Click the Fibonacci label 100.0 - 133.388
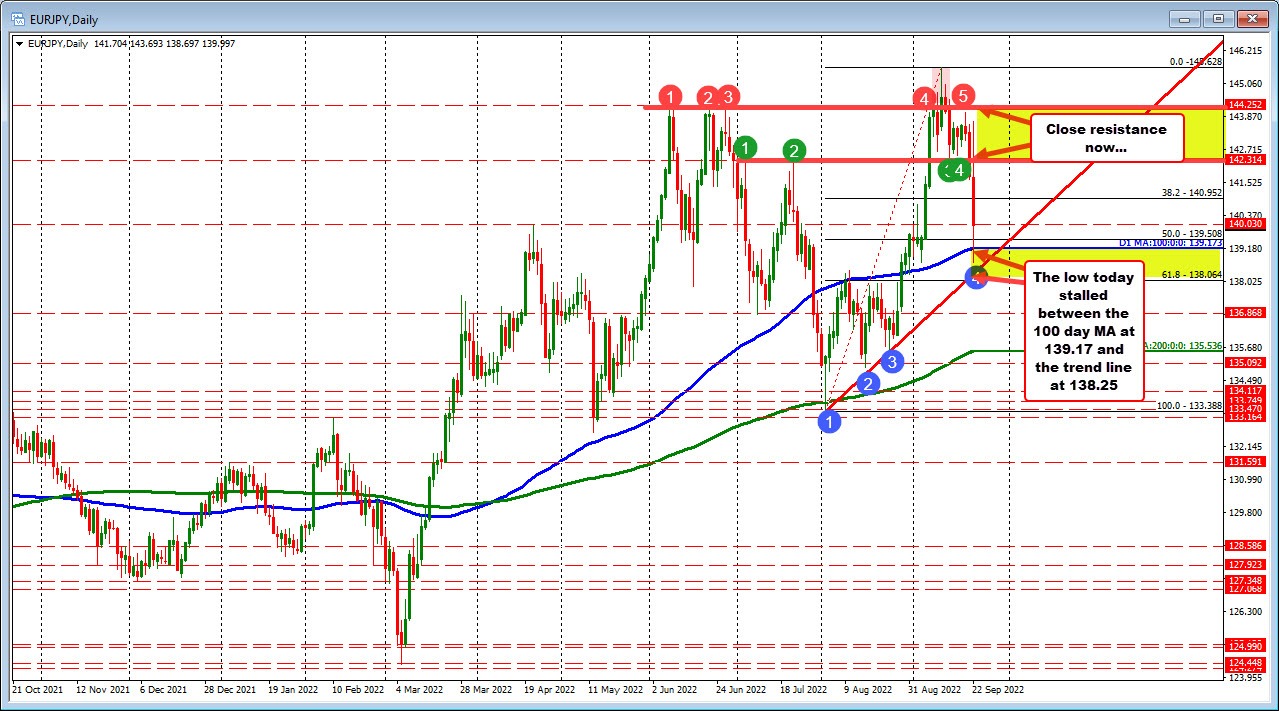The width and height of the screenshot is (1279, 711). point(1190,405)
